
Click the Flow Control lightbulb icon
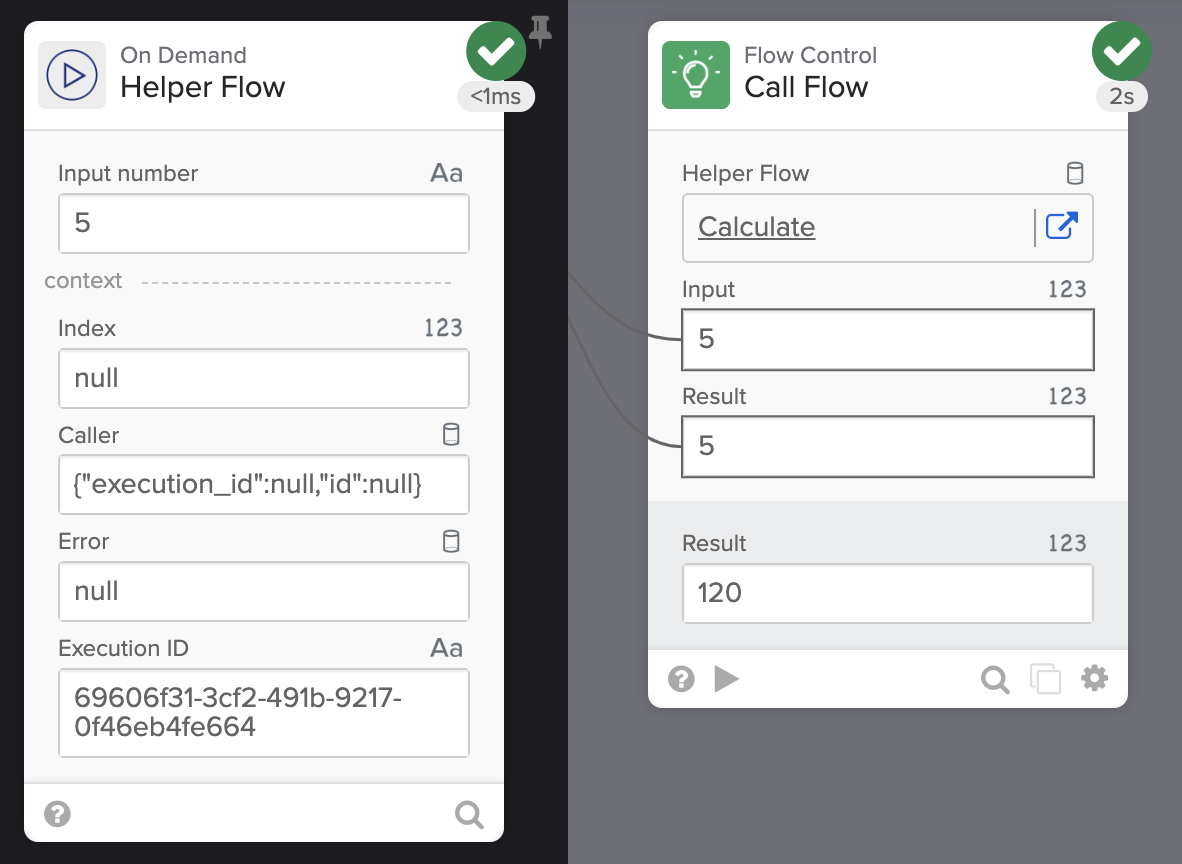697,75
